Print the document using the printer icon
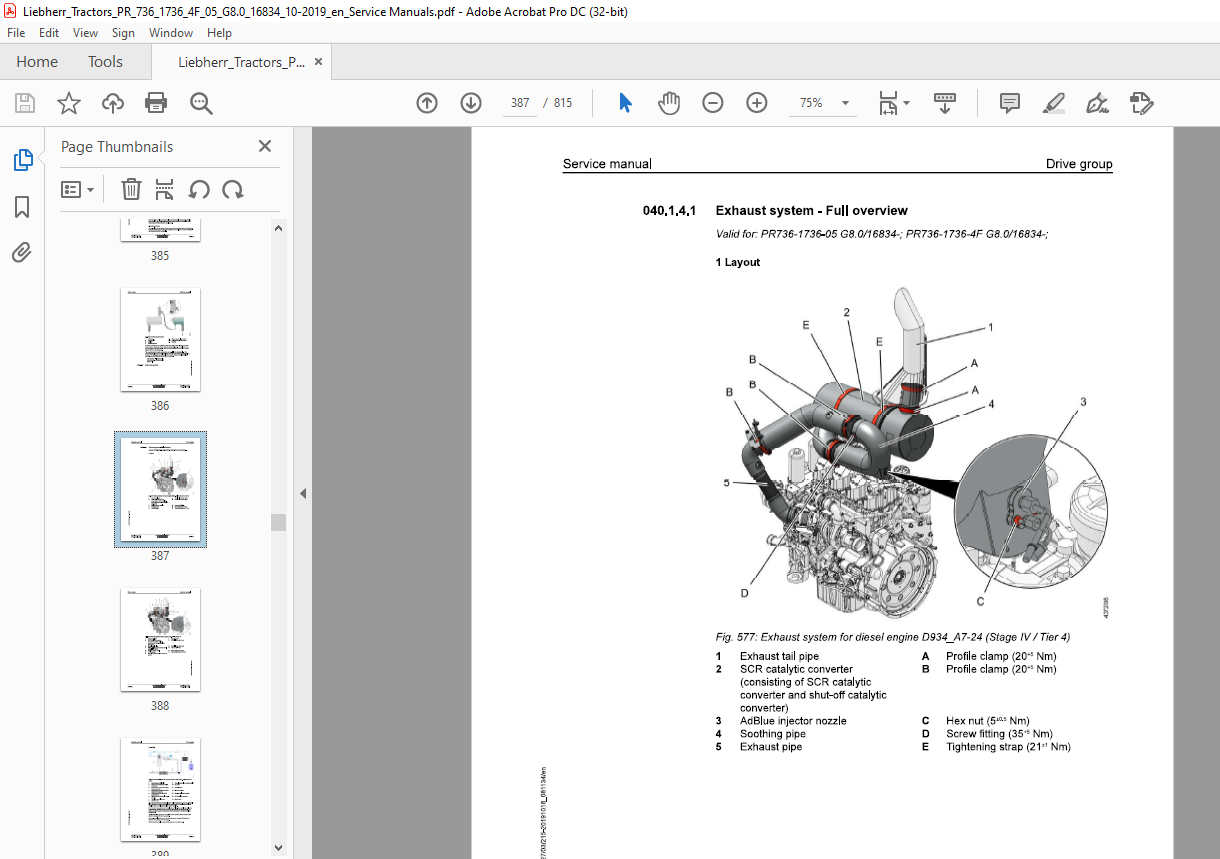The image size is (1220, 859). [156, 103]
